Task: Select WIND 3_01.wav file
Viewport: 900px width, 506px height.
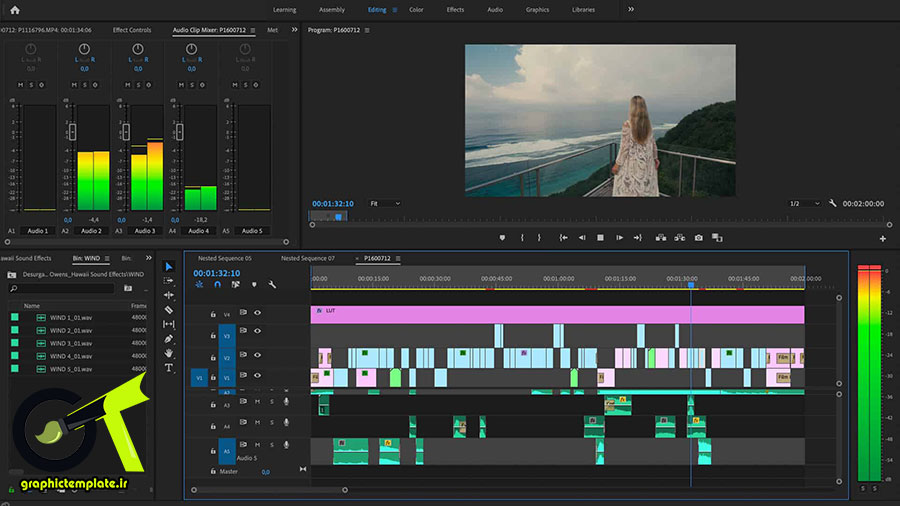Action: point(71,343)
